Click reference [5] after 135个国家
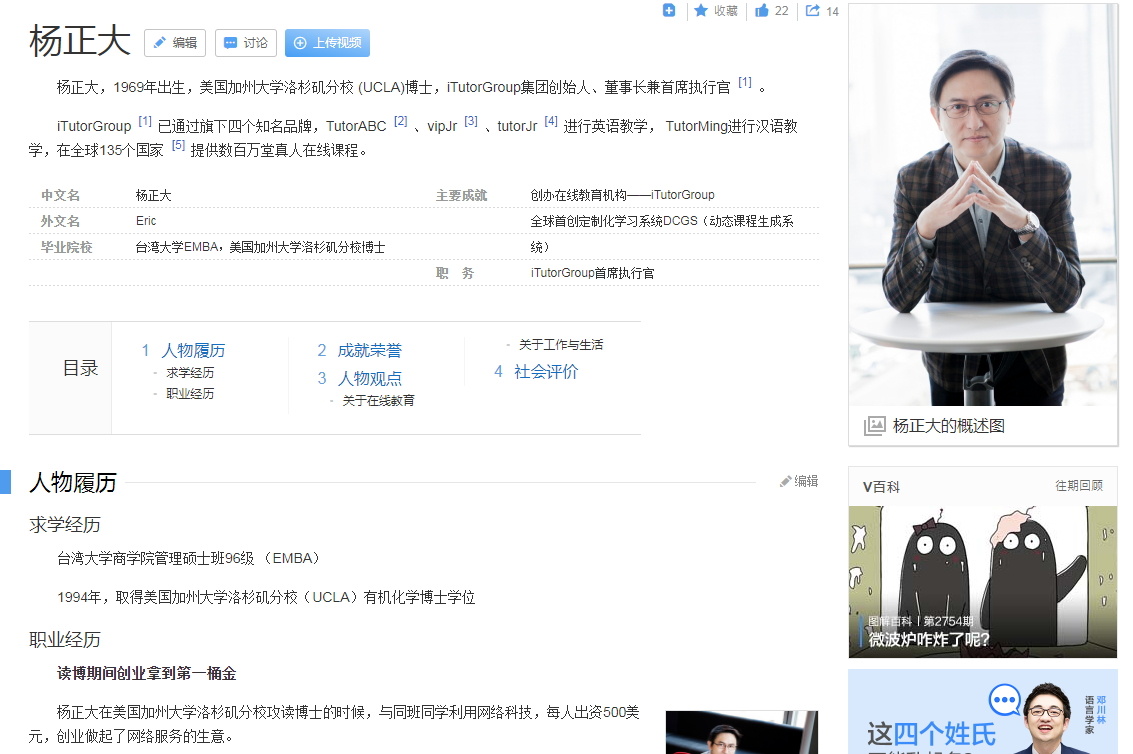This screenshot has width=1133, height=754. click(178, 145)
